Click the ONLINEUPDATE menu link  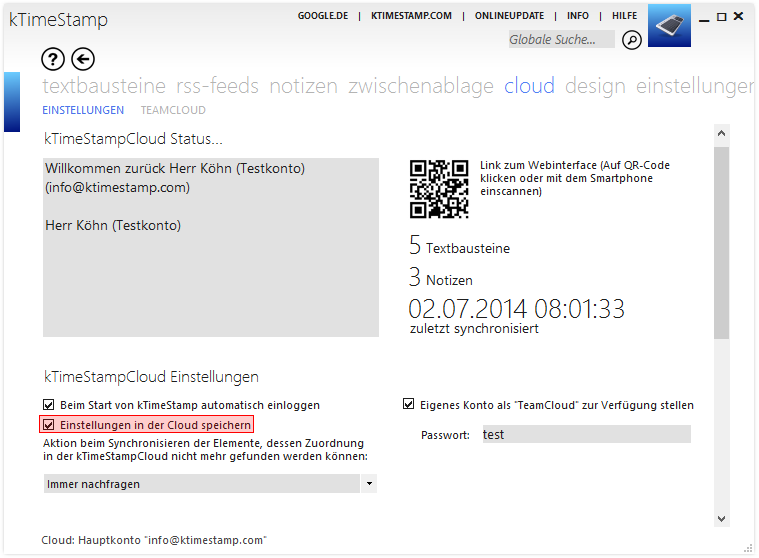[x=509, y=15]
